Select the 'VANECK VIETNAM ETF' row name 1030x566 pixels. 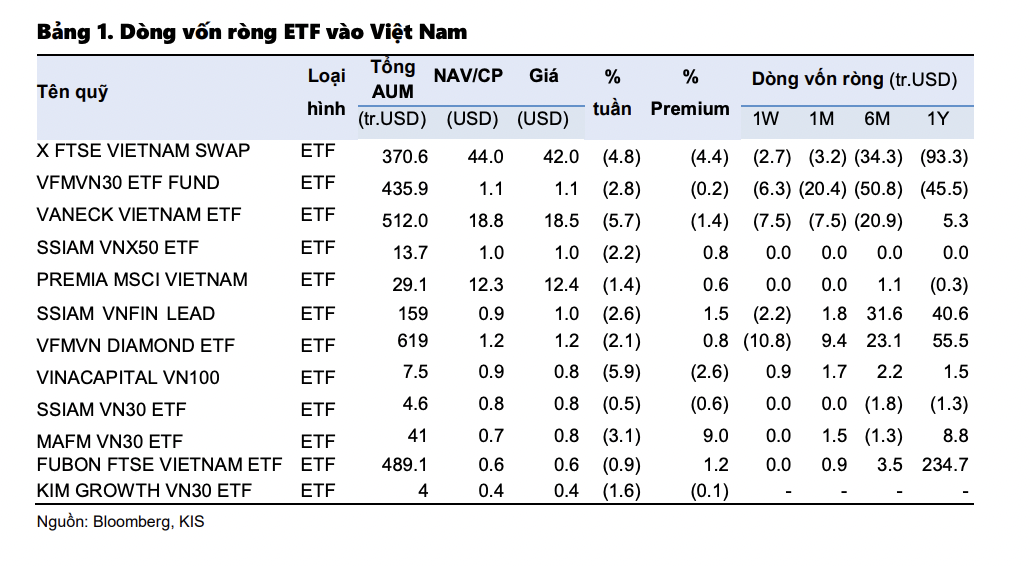(139, 215)
